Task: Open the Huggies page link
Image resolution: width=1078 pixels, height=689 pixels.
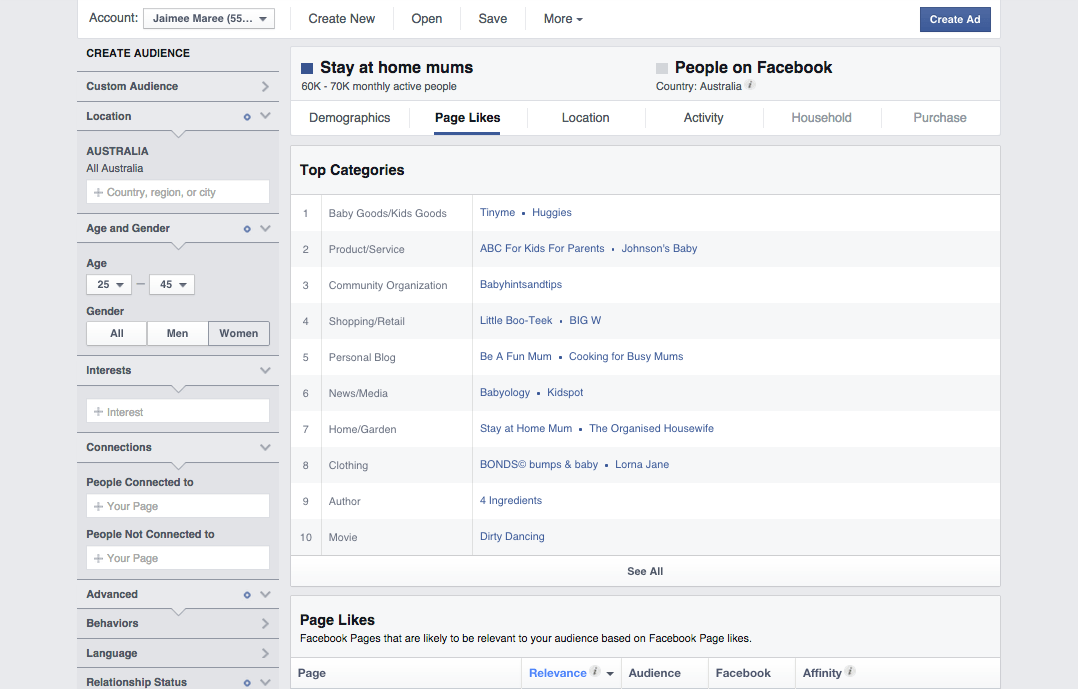Action: pyautogui.click(x=552, y=212)
